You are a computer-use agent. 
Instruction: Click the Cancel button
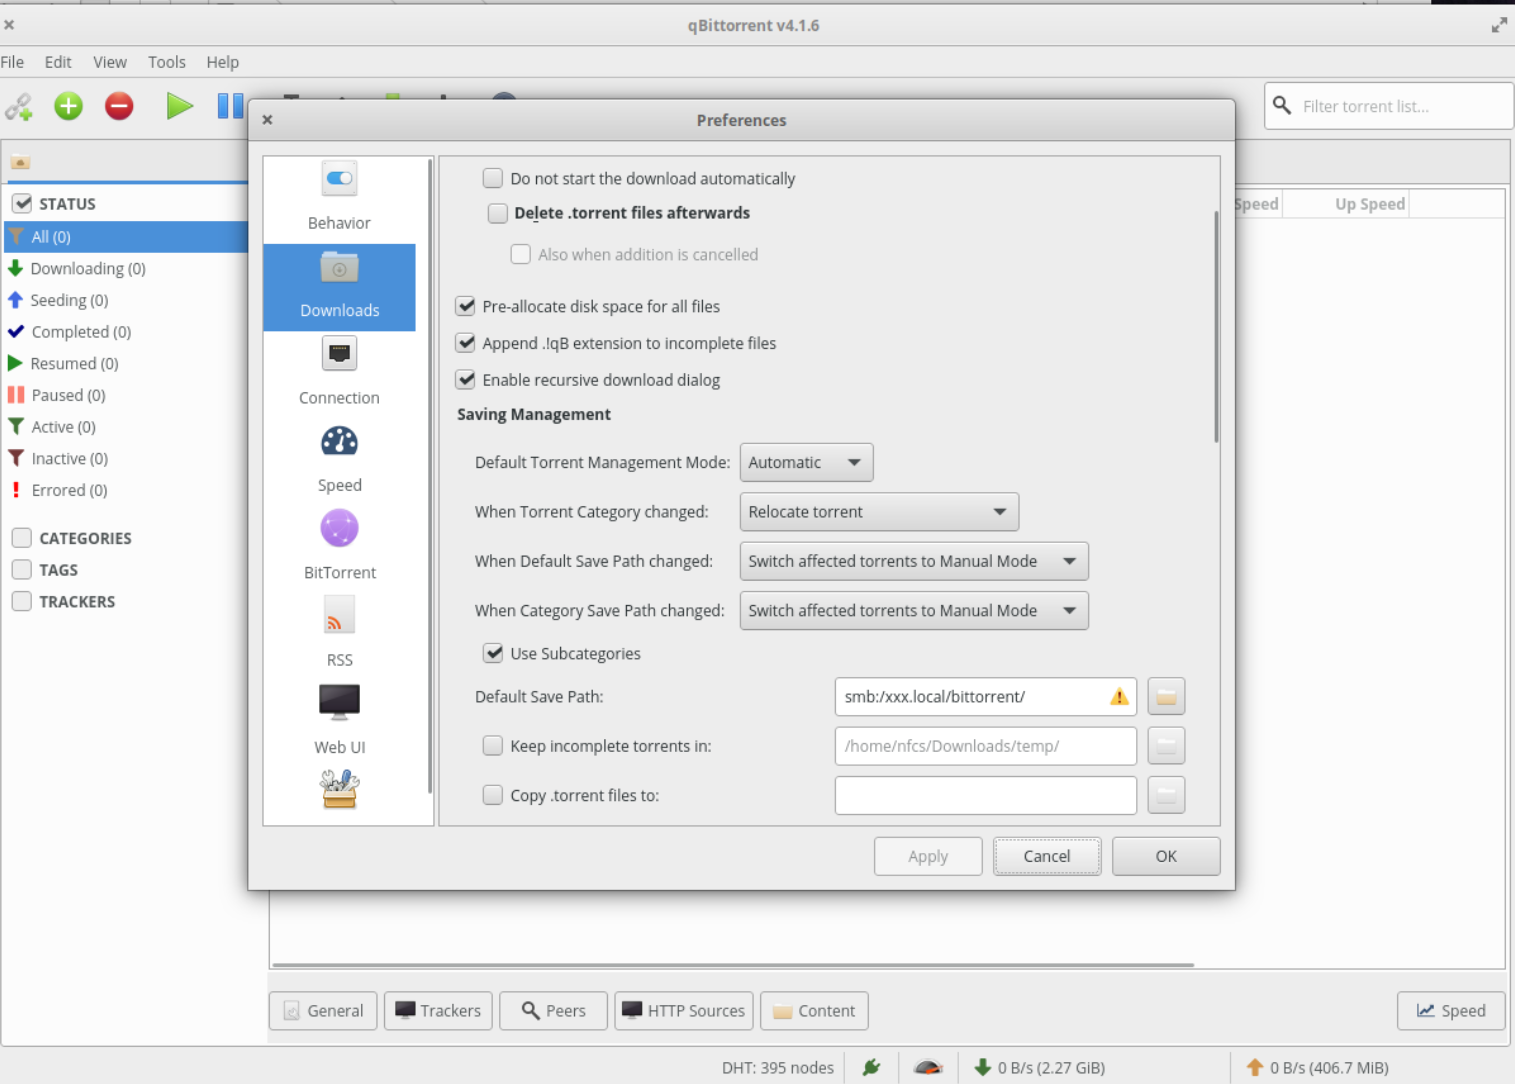1046,856
